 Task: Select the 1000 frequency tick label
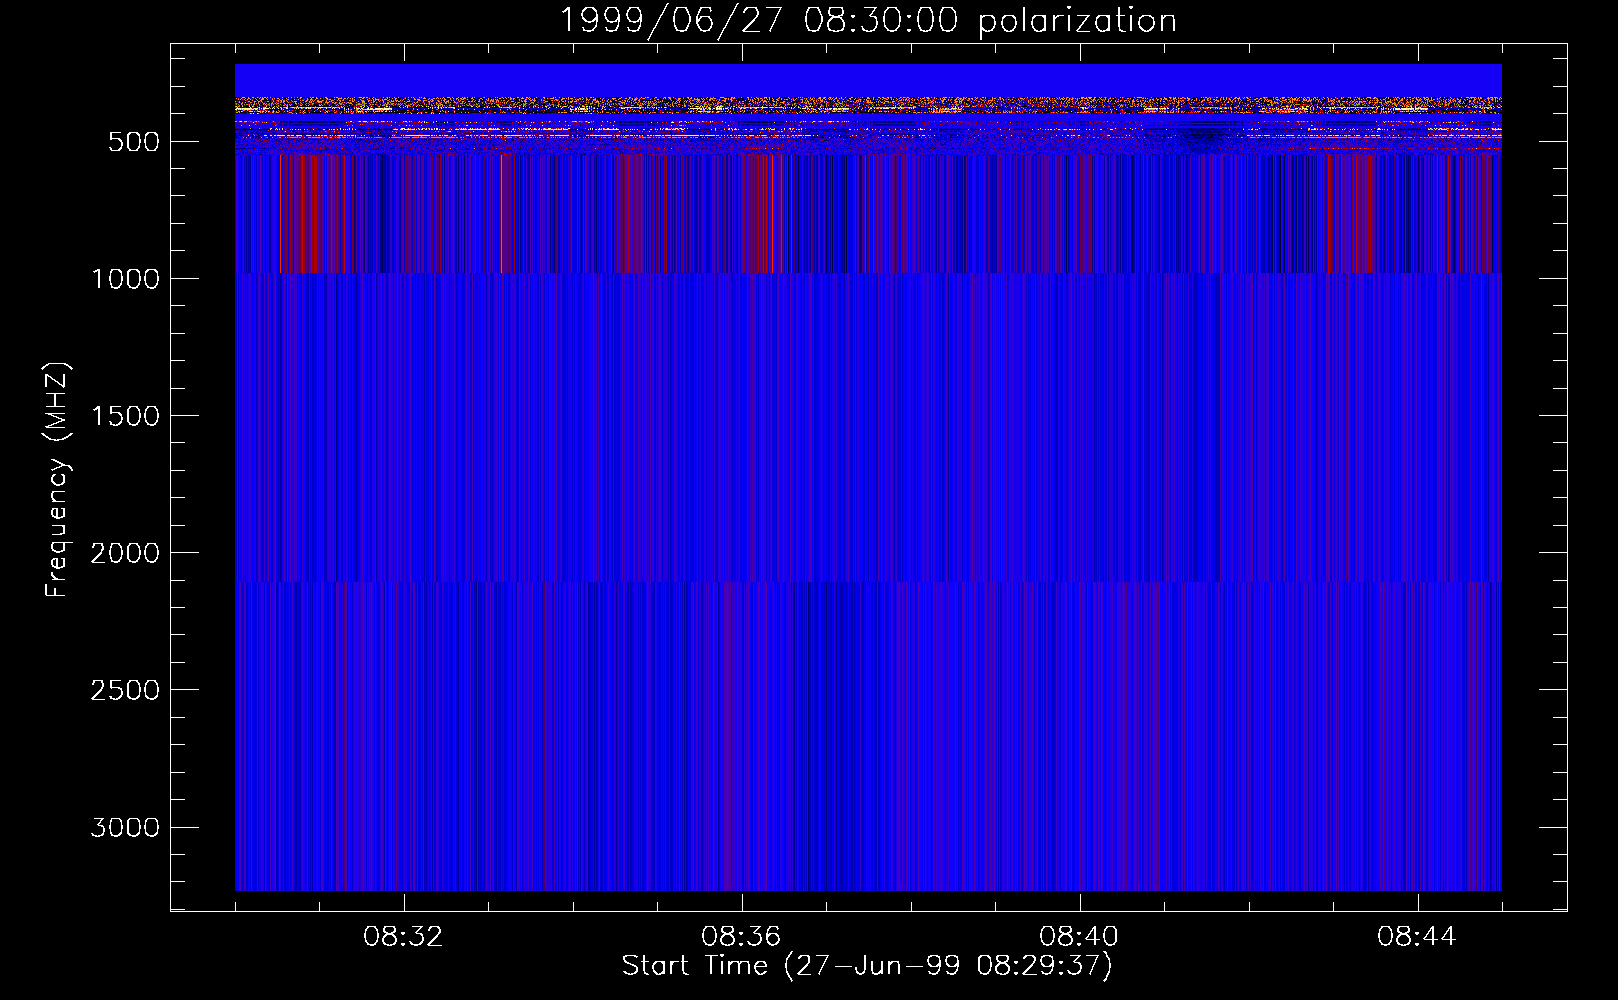click(125, 279)
